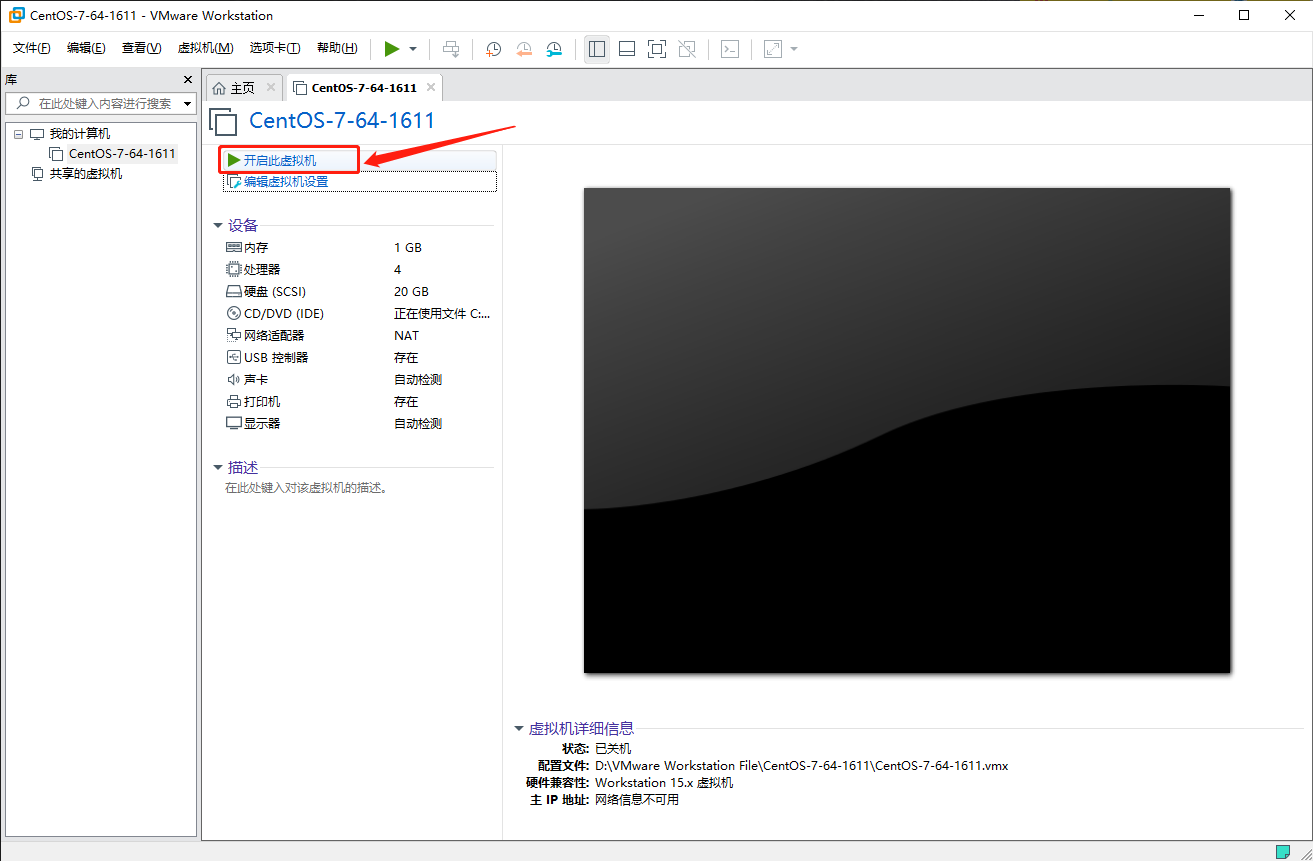Enter full screen mode via toolbar icon
This screenshot has height=861, width=1313.
[657, 48]
